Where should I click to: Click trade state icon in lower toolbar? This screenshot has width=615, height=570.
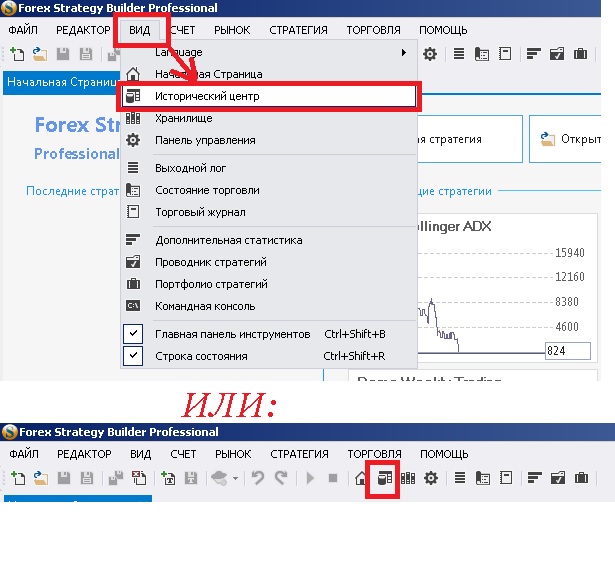483,478
